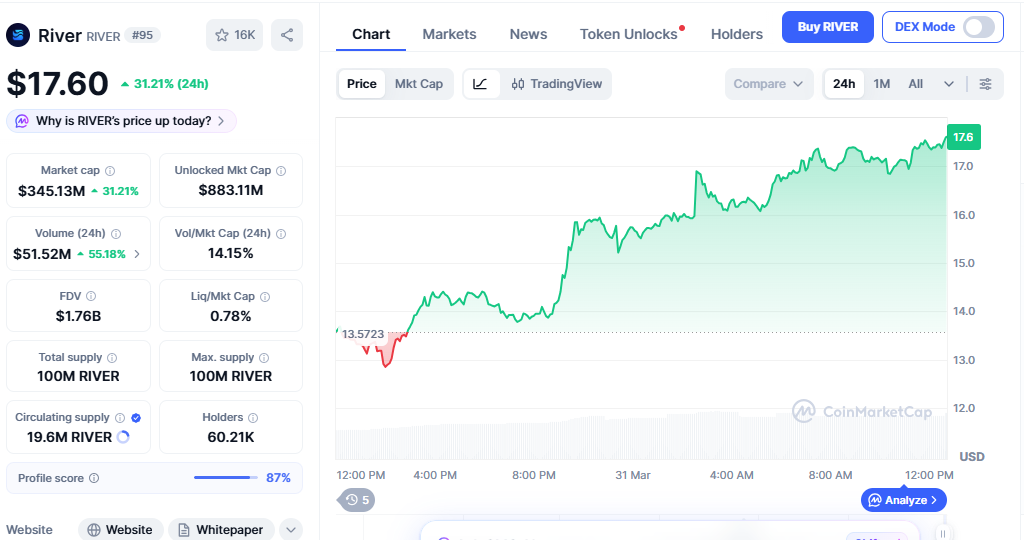1024x540 pixels.
Task: Expand more website links chevron
Action: tap(291, 530)
